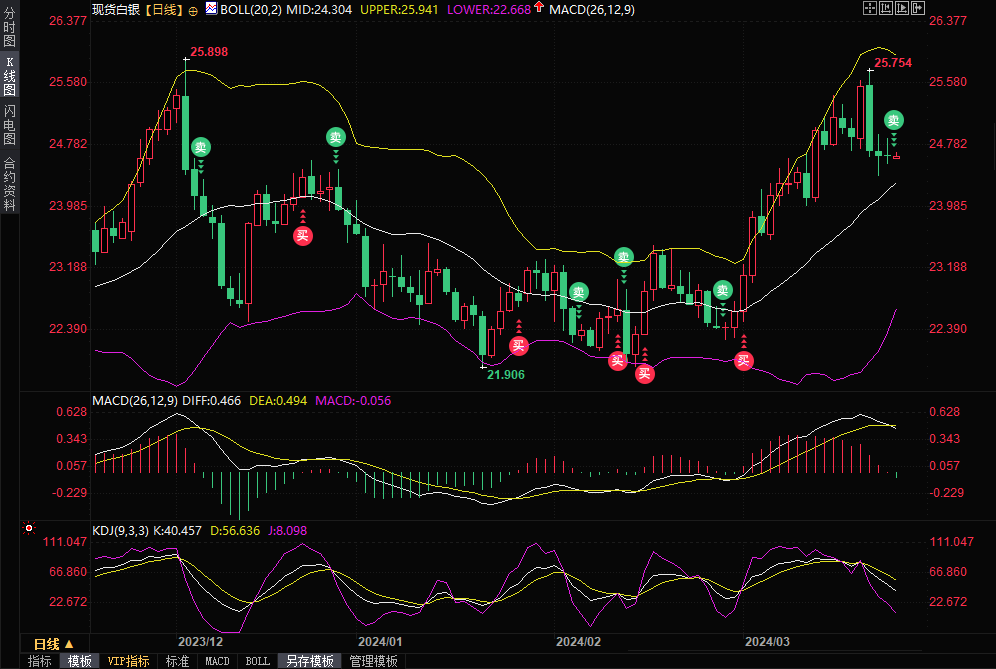Image resolution: width=996 pixels, height=669 pixels.
Task: Click the rightmost icon in top-right toolbar
Action: point(918,8)
